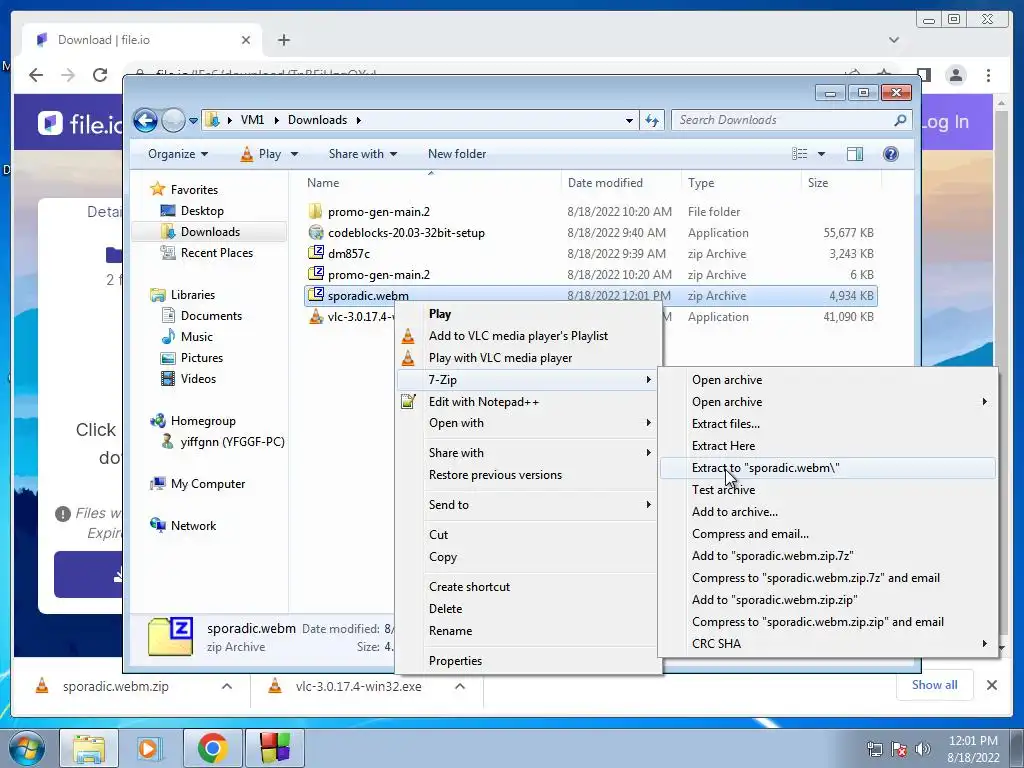Click the Homegroup icon in sidebar
This screenshot has height=768, width=1024.
pyautogui.click(x=157, y=421)
